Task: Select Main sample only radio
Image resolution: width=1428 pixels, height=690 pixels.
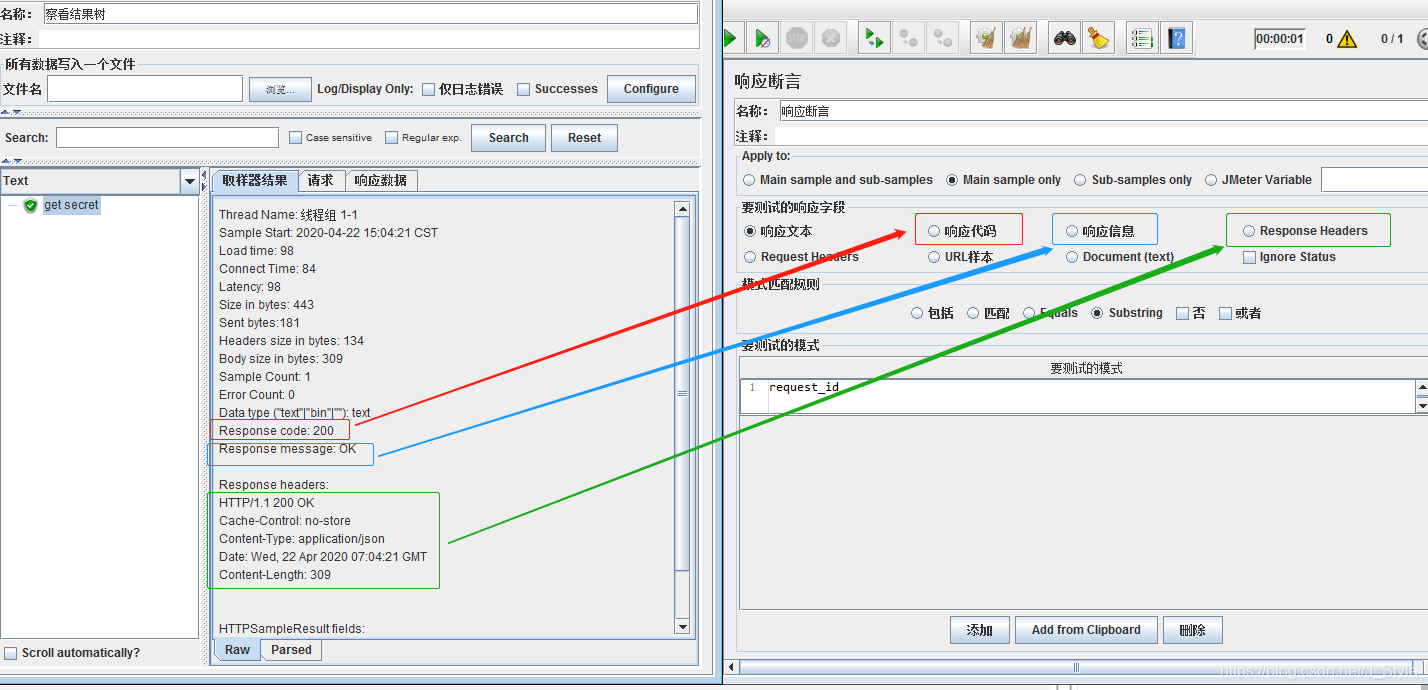Action: [x=952, y=180]
